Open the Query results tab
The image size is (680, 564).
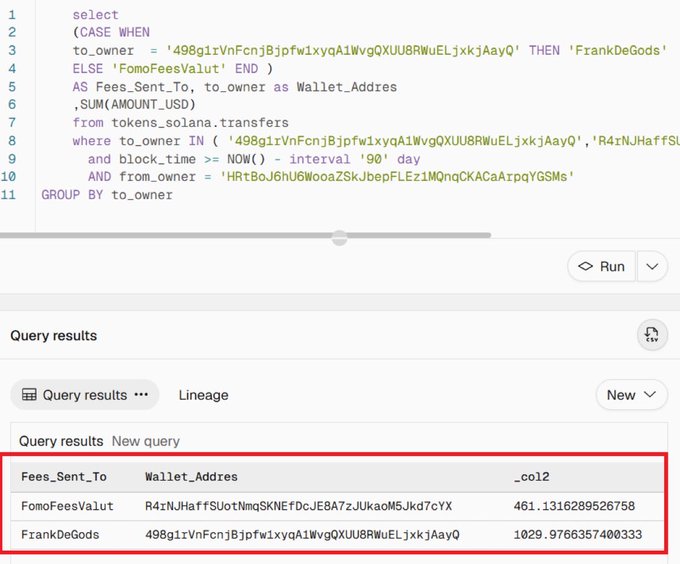[x=85, y=395]
